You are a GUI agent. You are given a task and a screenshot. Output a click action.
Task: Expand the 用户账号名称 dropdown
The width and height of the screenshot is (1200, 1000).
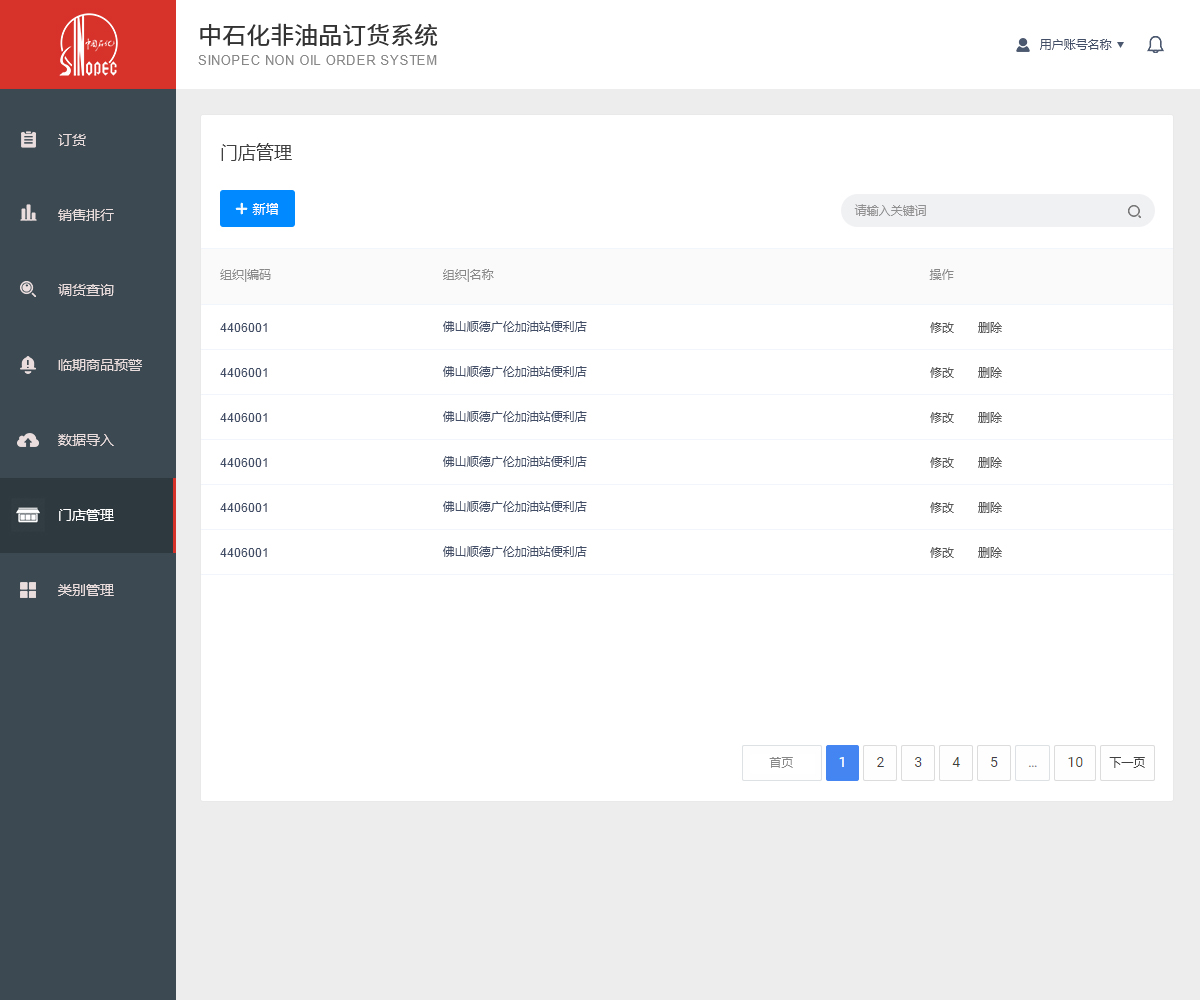point(1071,45)
